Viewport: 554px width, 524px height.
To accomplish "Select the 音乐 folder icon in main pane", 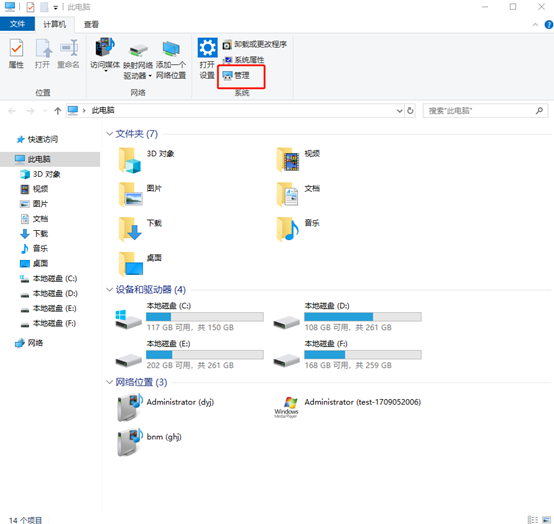I will point(288,229).
